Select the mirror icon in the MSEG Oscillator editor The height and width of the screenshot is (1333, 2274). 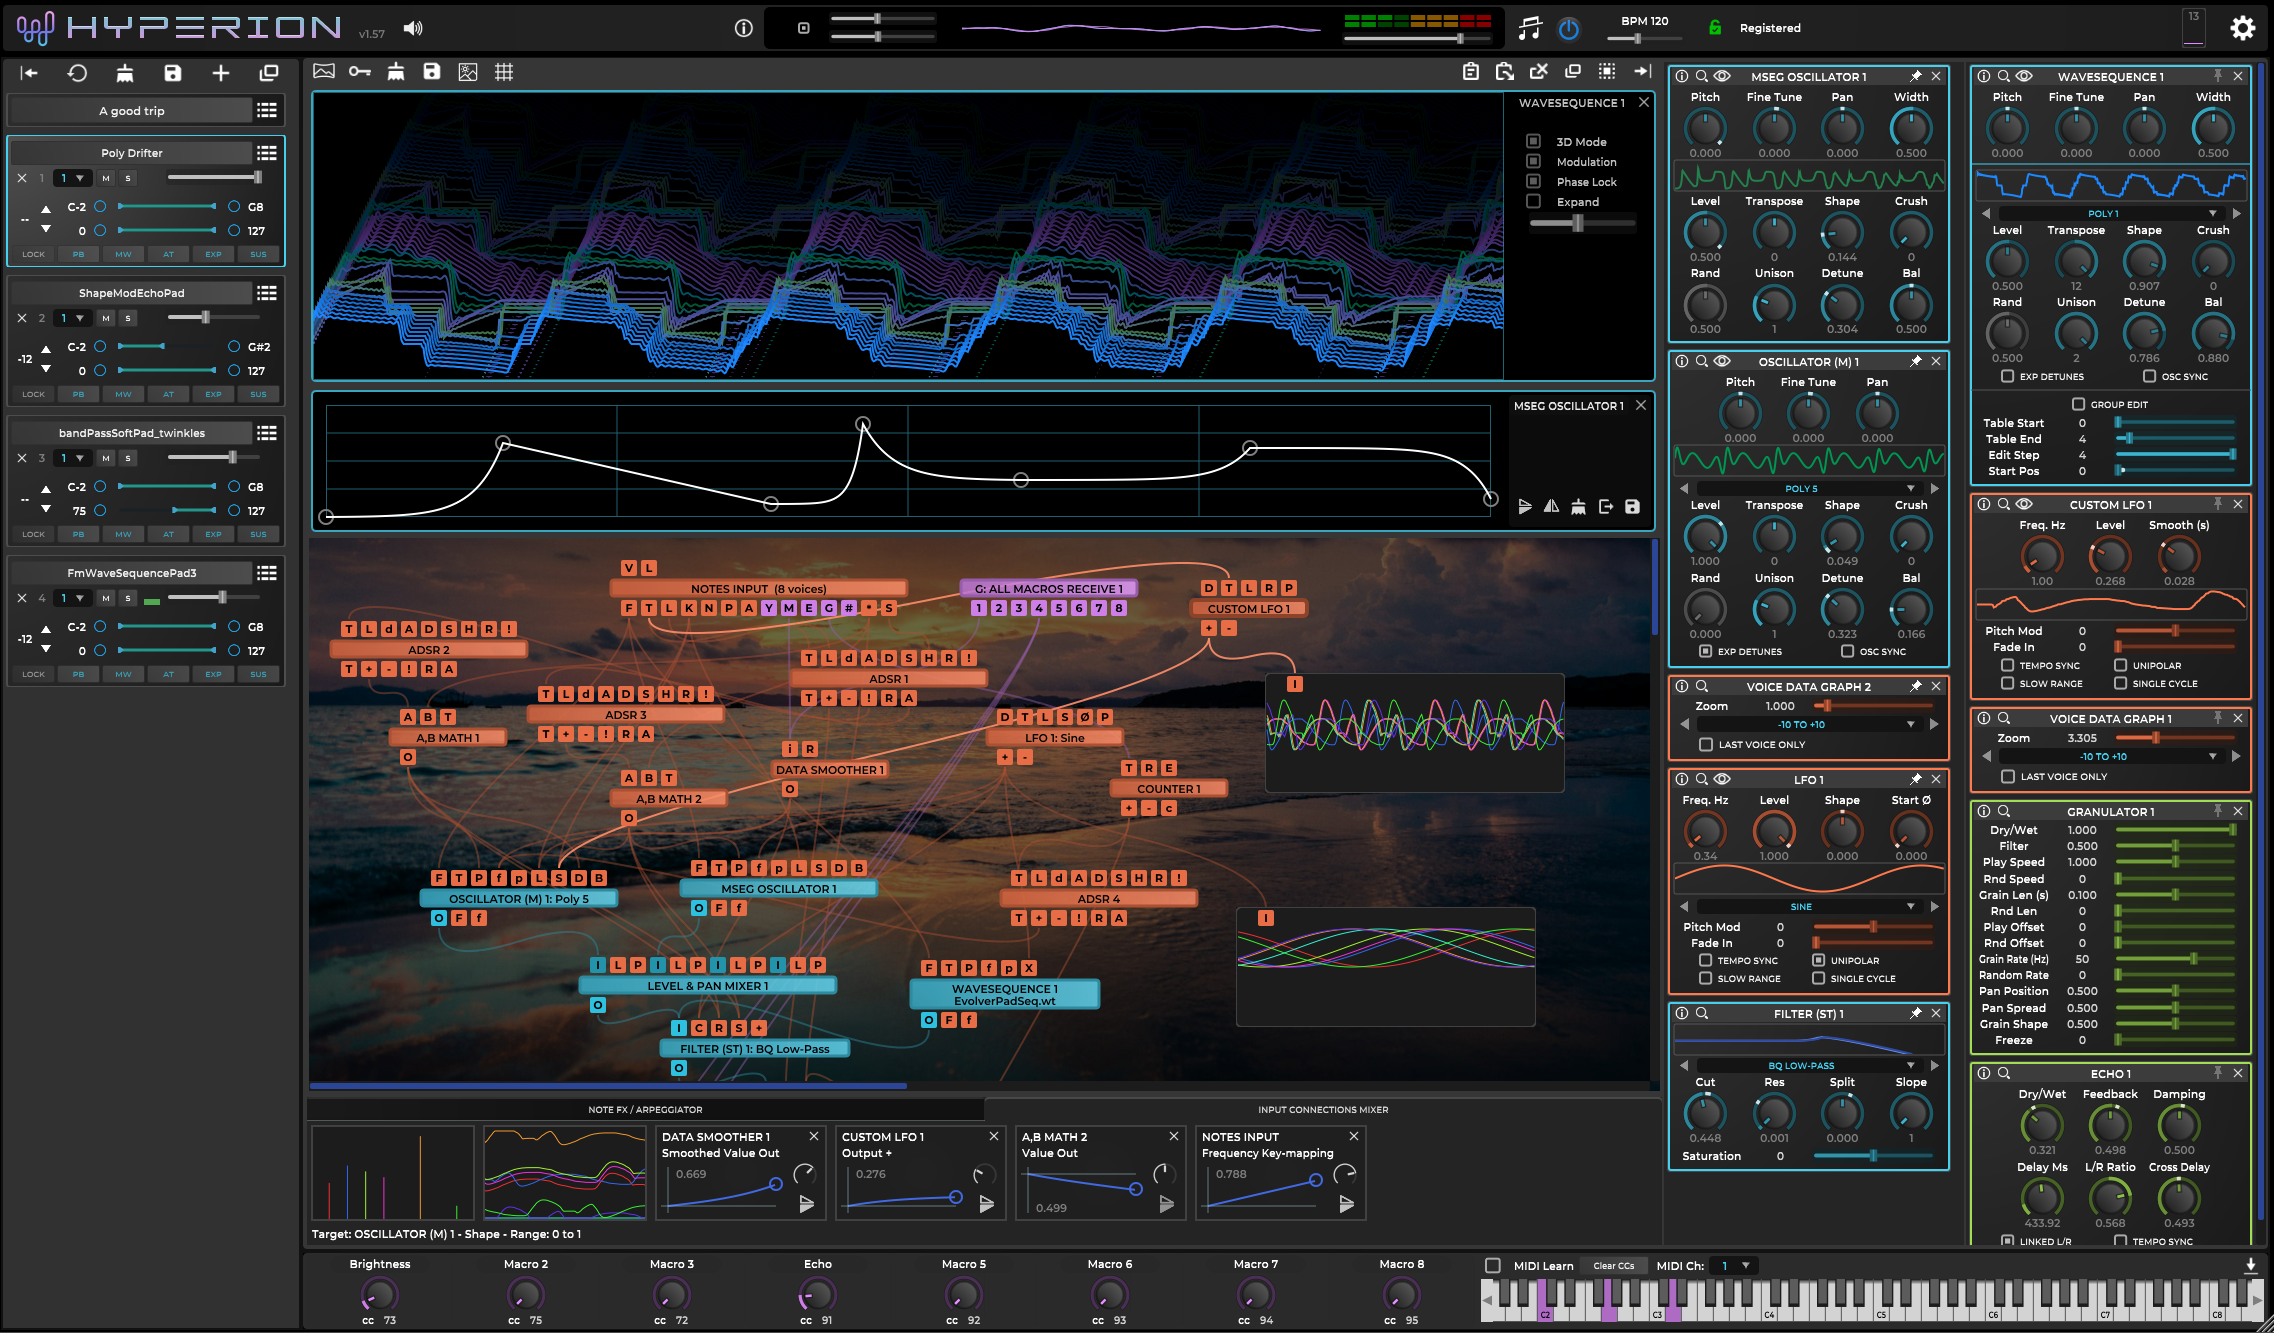pos(1551,507)
